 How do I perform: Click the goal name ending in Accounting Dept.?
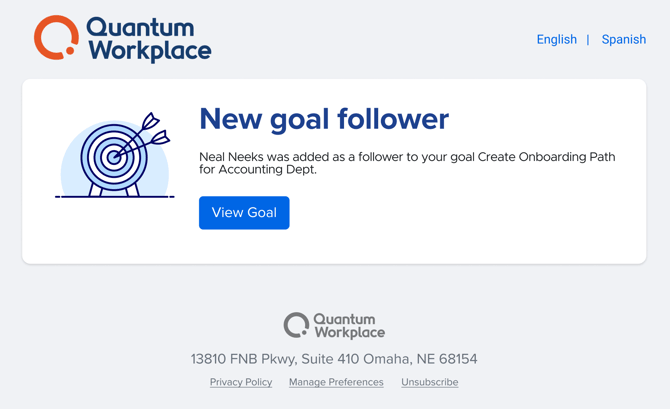click(258, 170)
